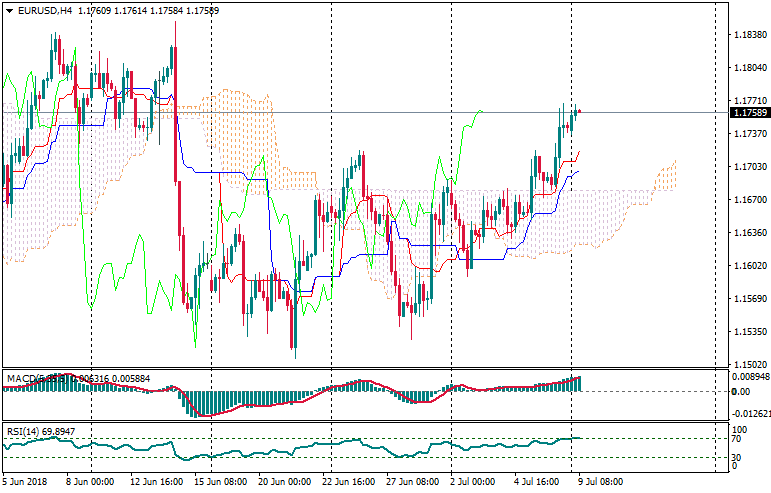The height and width of the screenshot is (493, 771).
Task: Click the 1.16020 price level on axis
Action: coord(743,266)
